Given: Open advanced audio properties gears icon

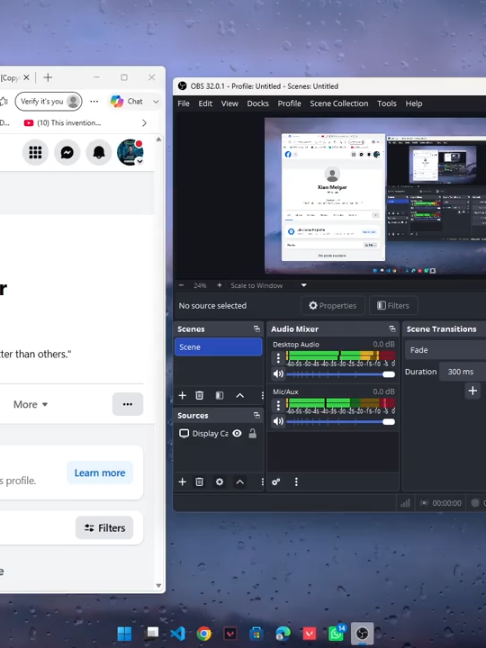Looking at the screenshot, I should point(276,482).
